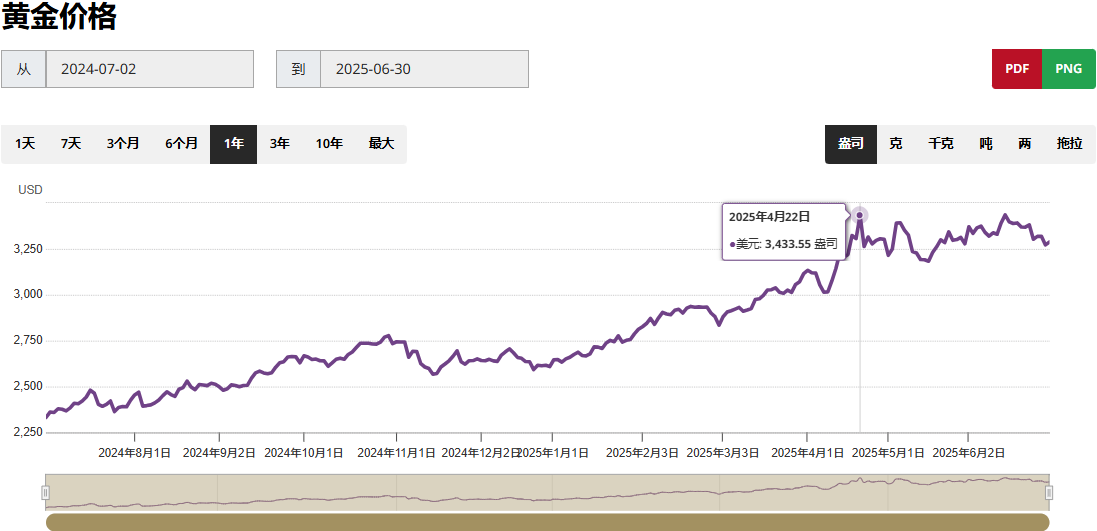1097x531 pixels.
Task: Click the 2,500 y-axis value
Action: click(x=29, y=386)
